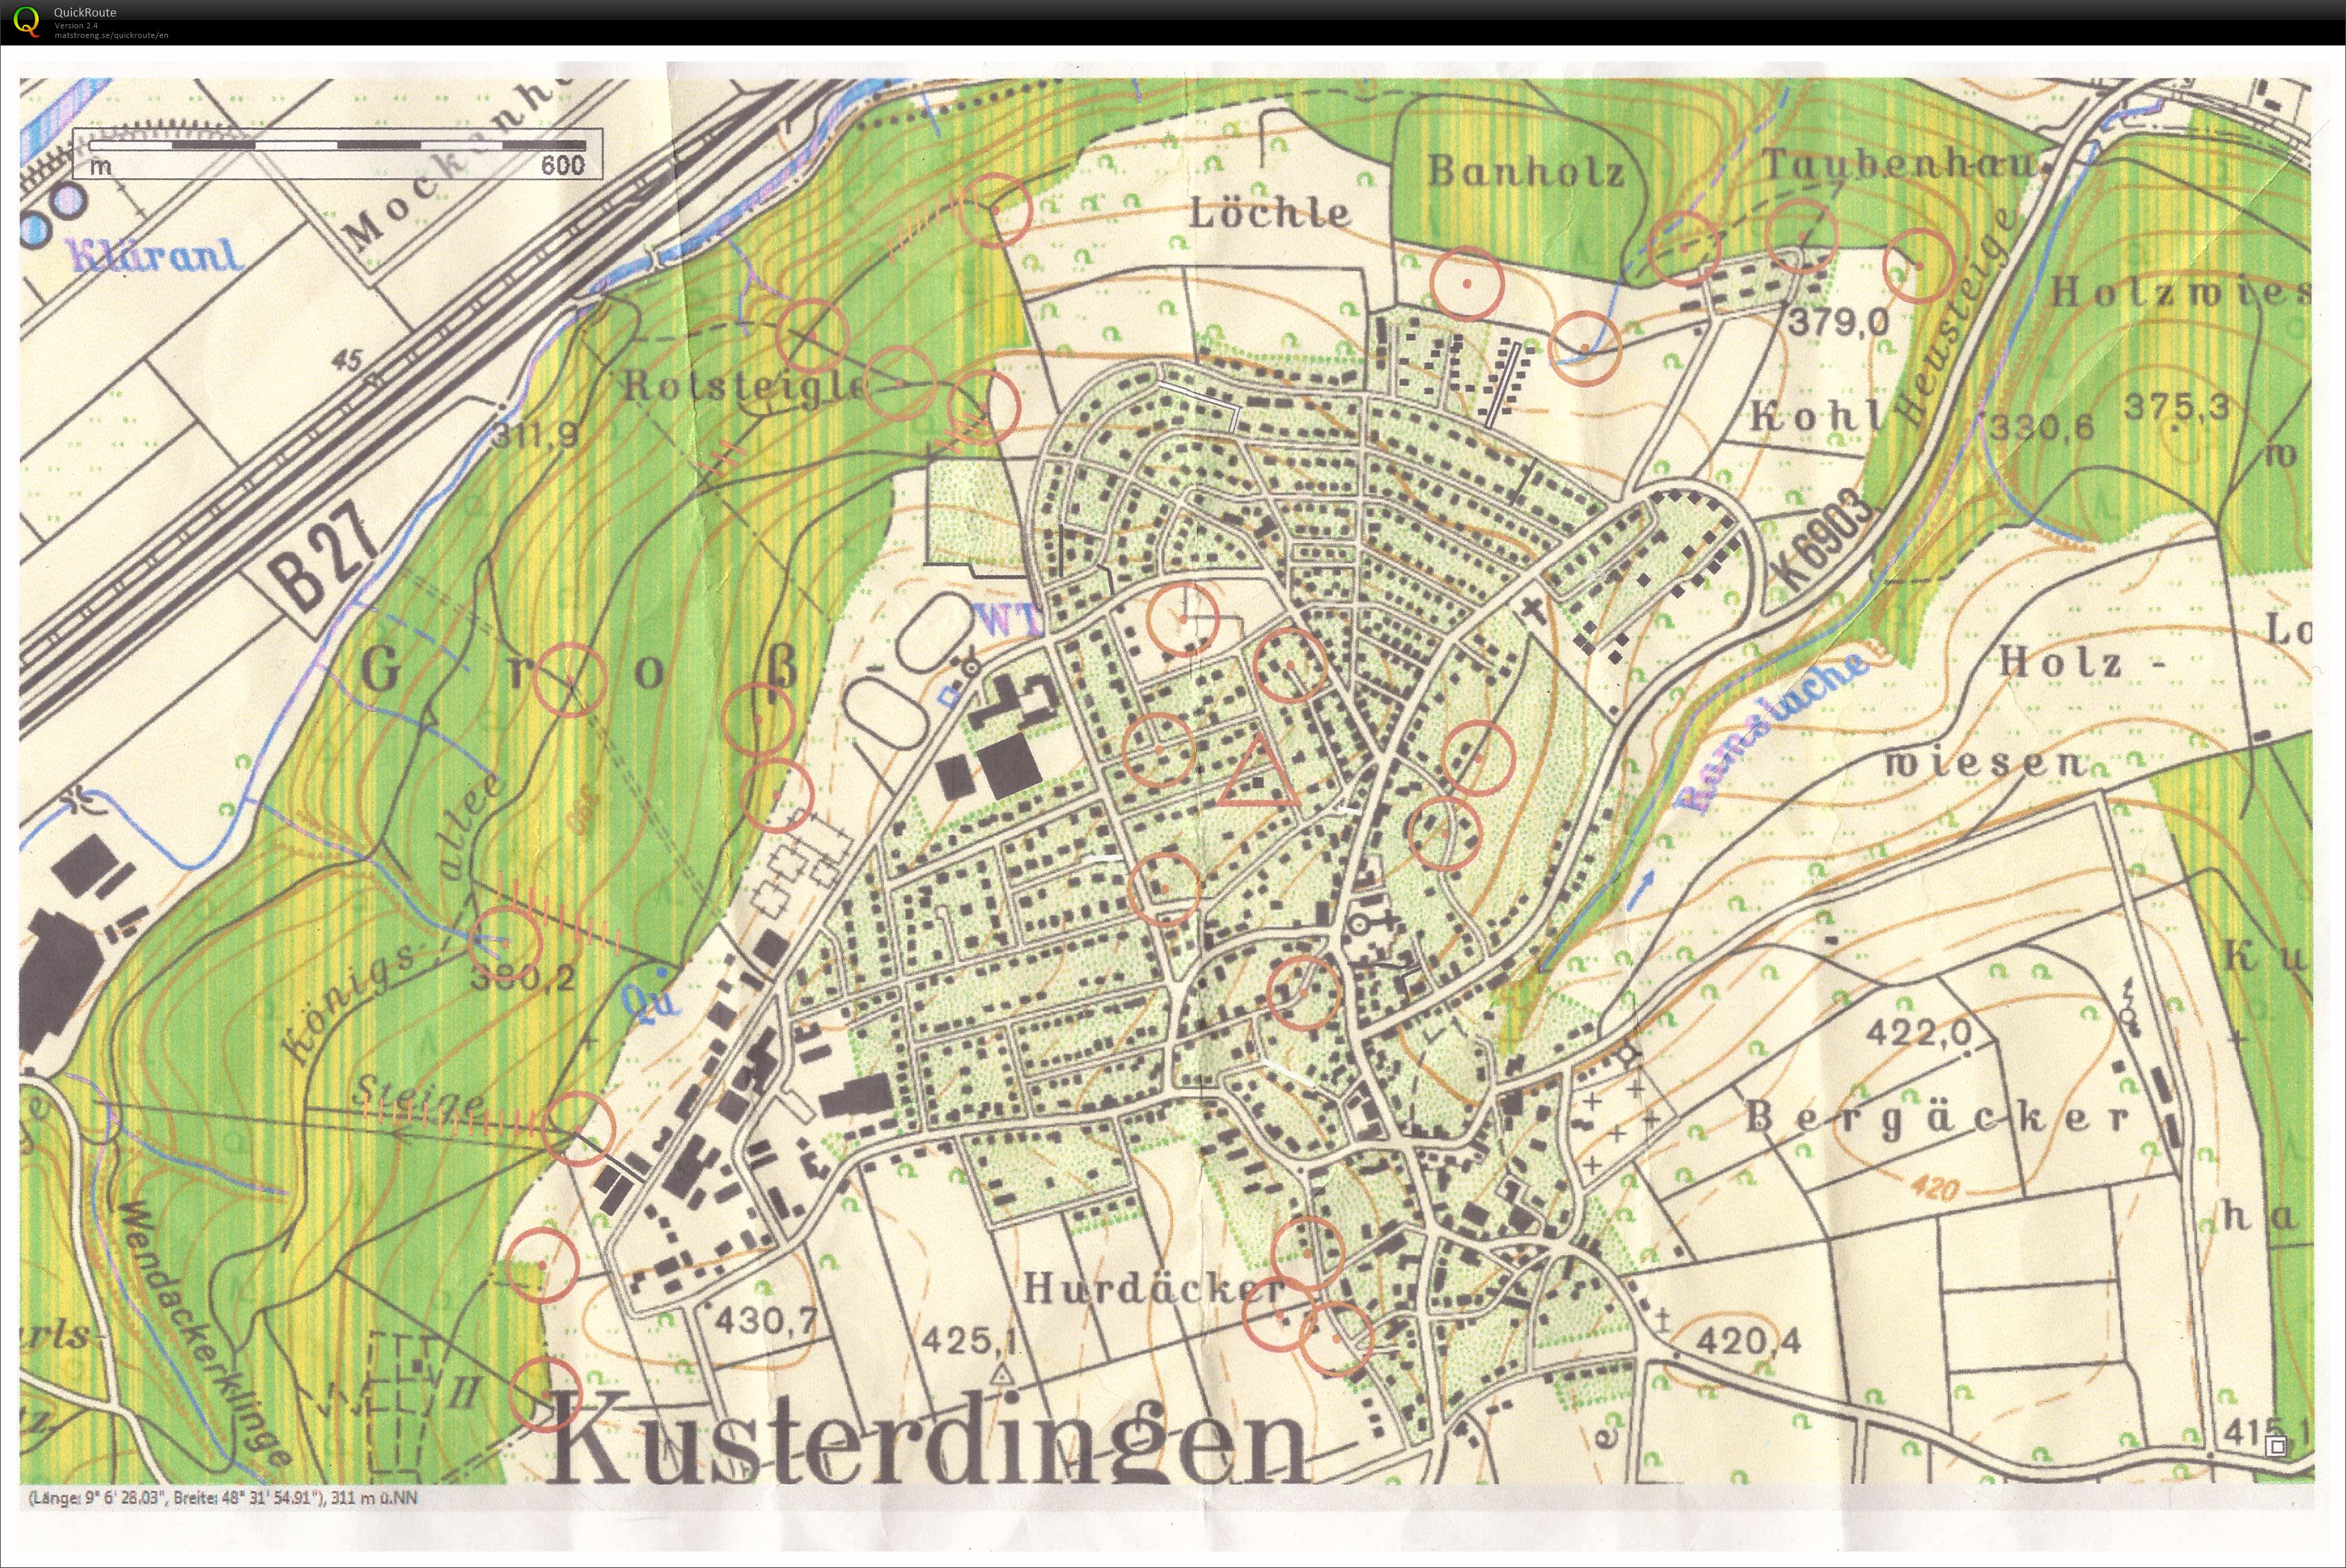
Task: Click the Taubenhau forest label
Action: click(x=1897, y=164)
